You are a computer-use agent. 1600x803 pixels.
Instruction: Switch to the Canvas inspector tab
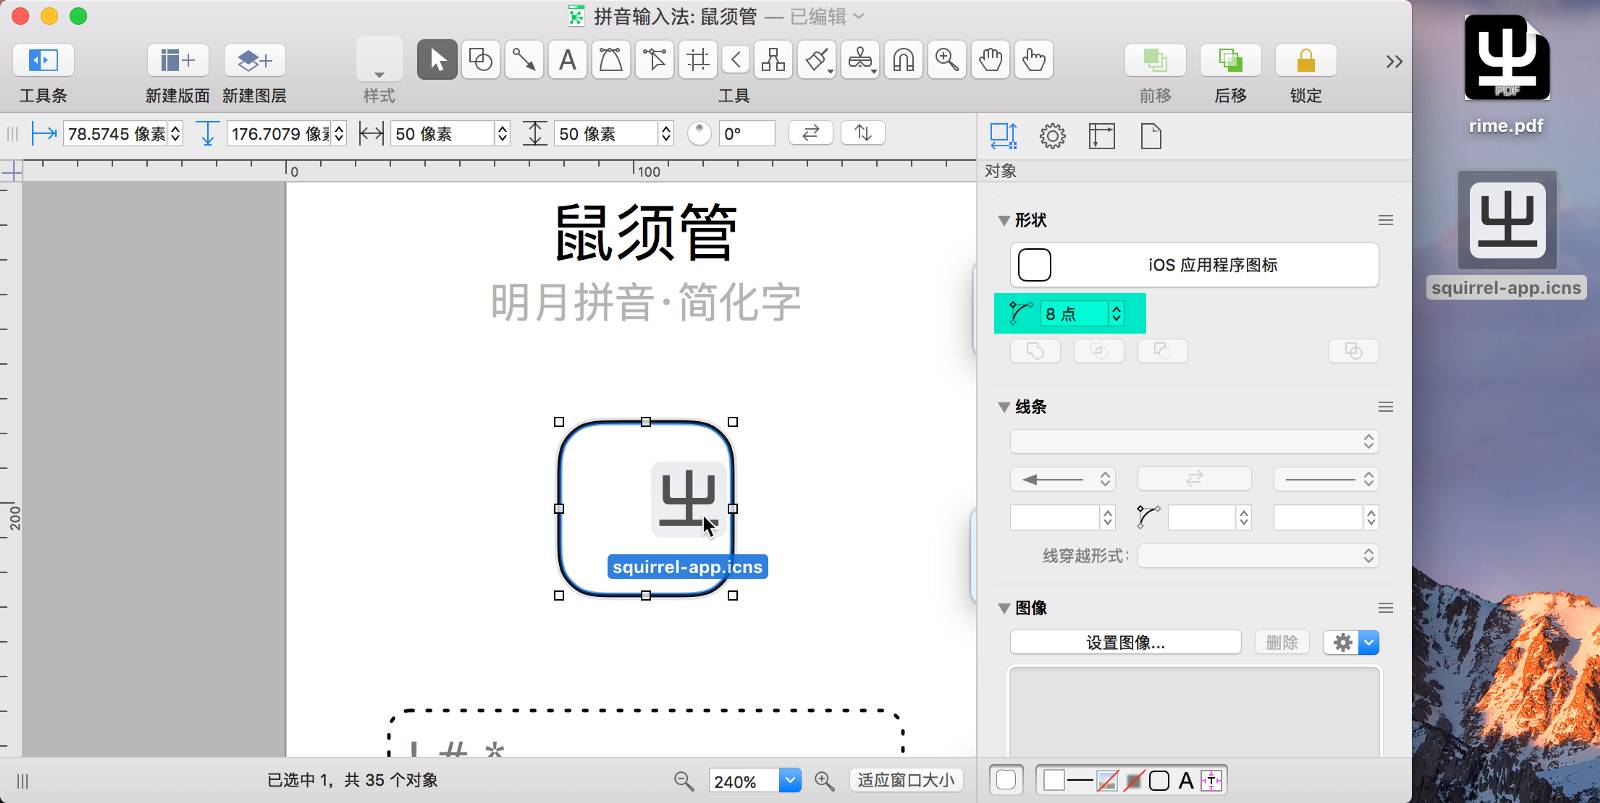[x=1102, y=136]
